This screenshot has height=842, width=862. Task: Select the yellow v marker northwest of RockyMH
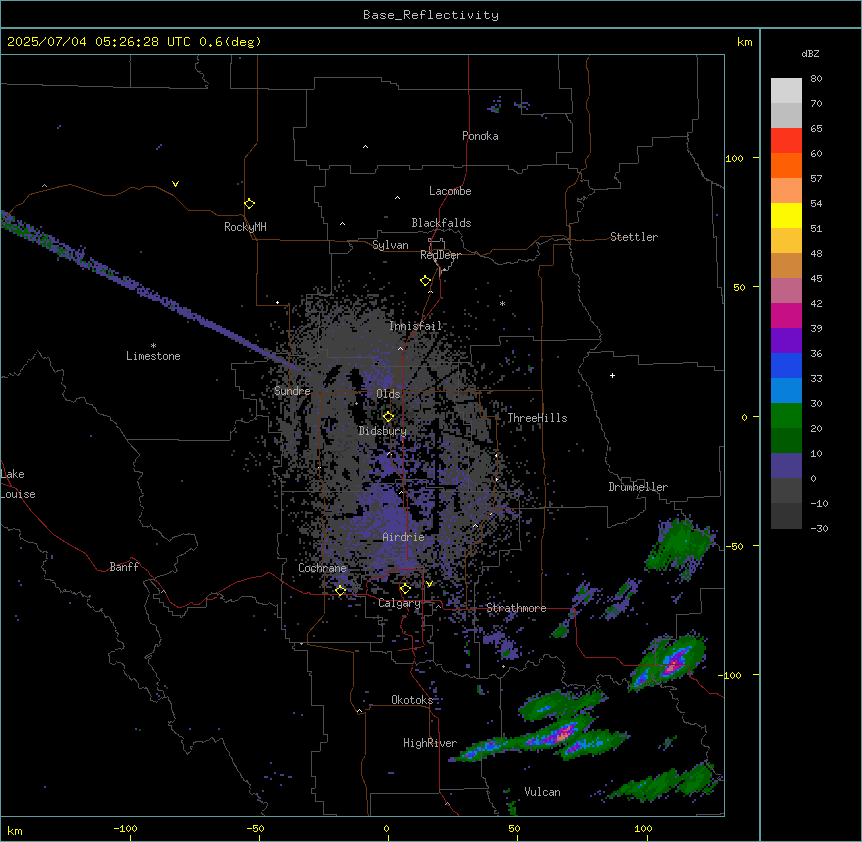click(175, 184)
